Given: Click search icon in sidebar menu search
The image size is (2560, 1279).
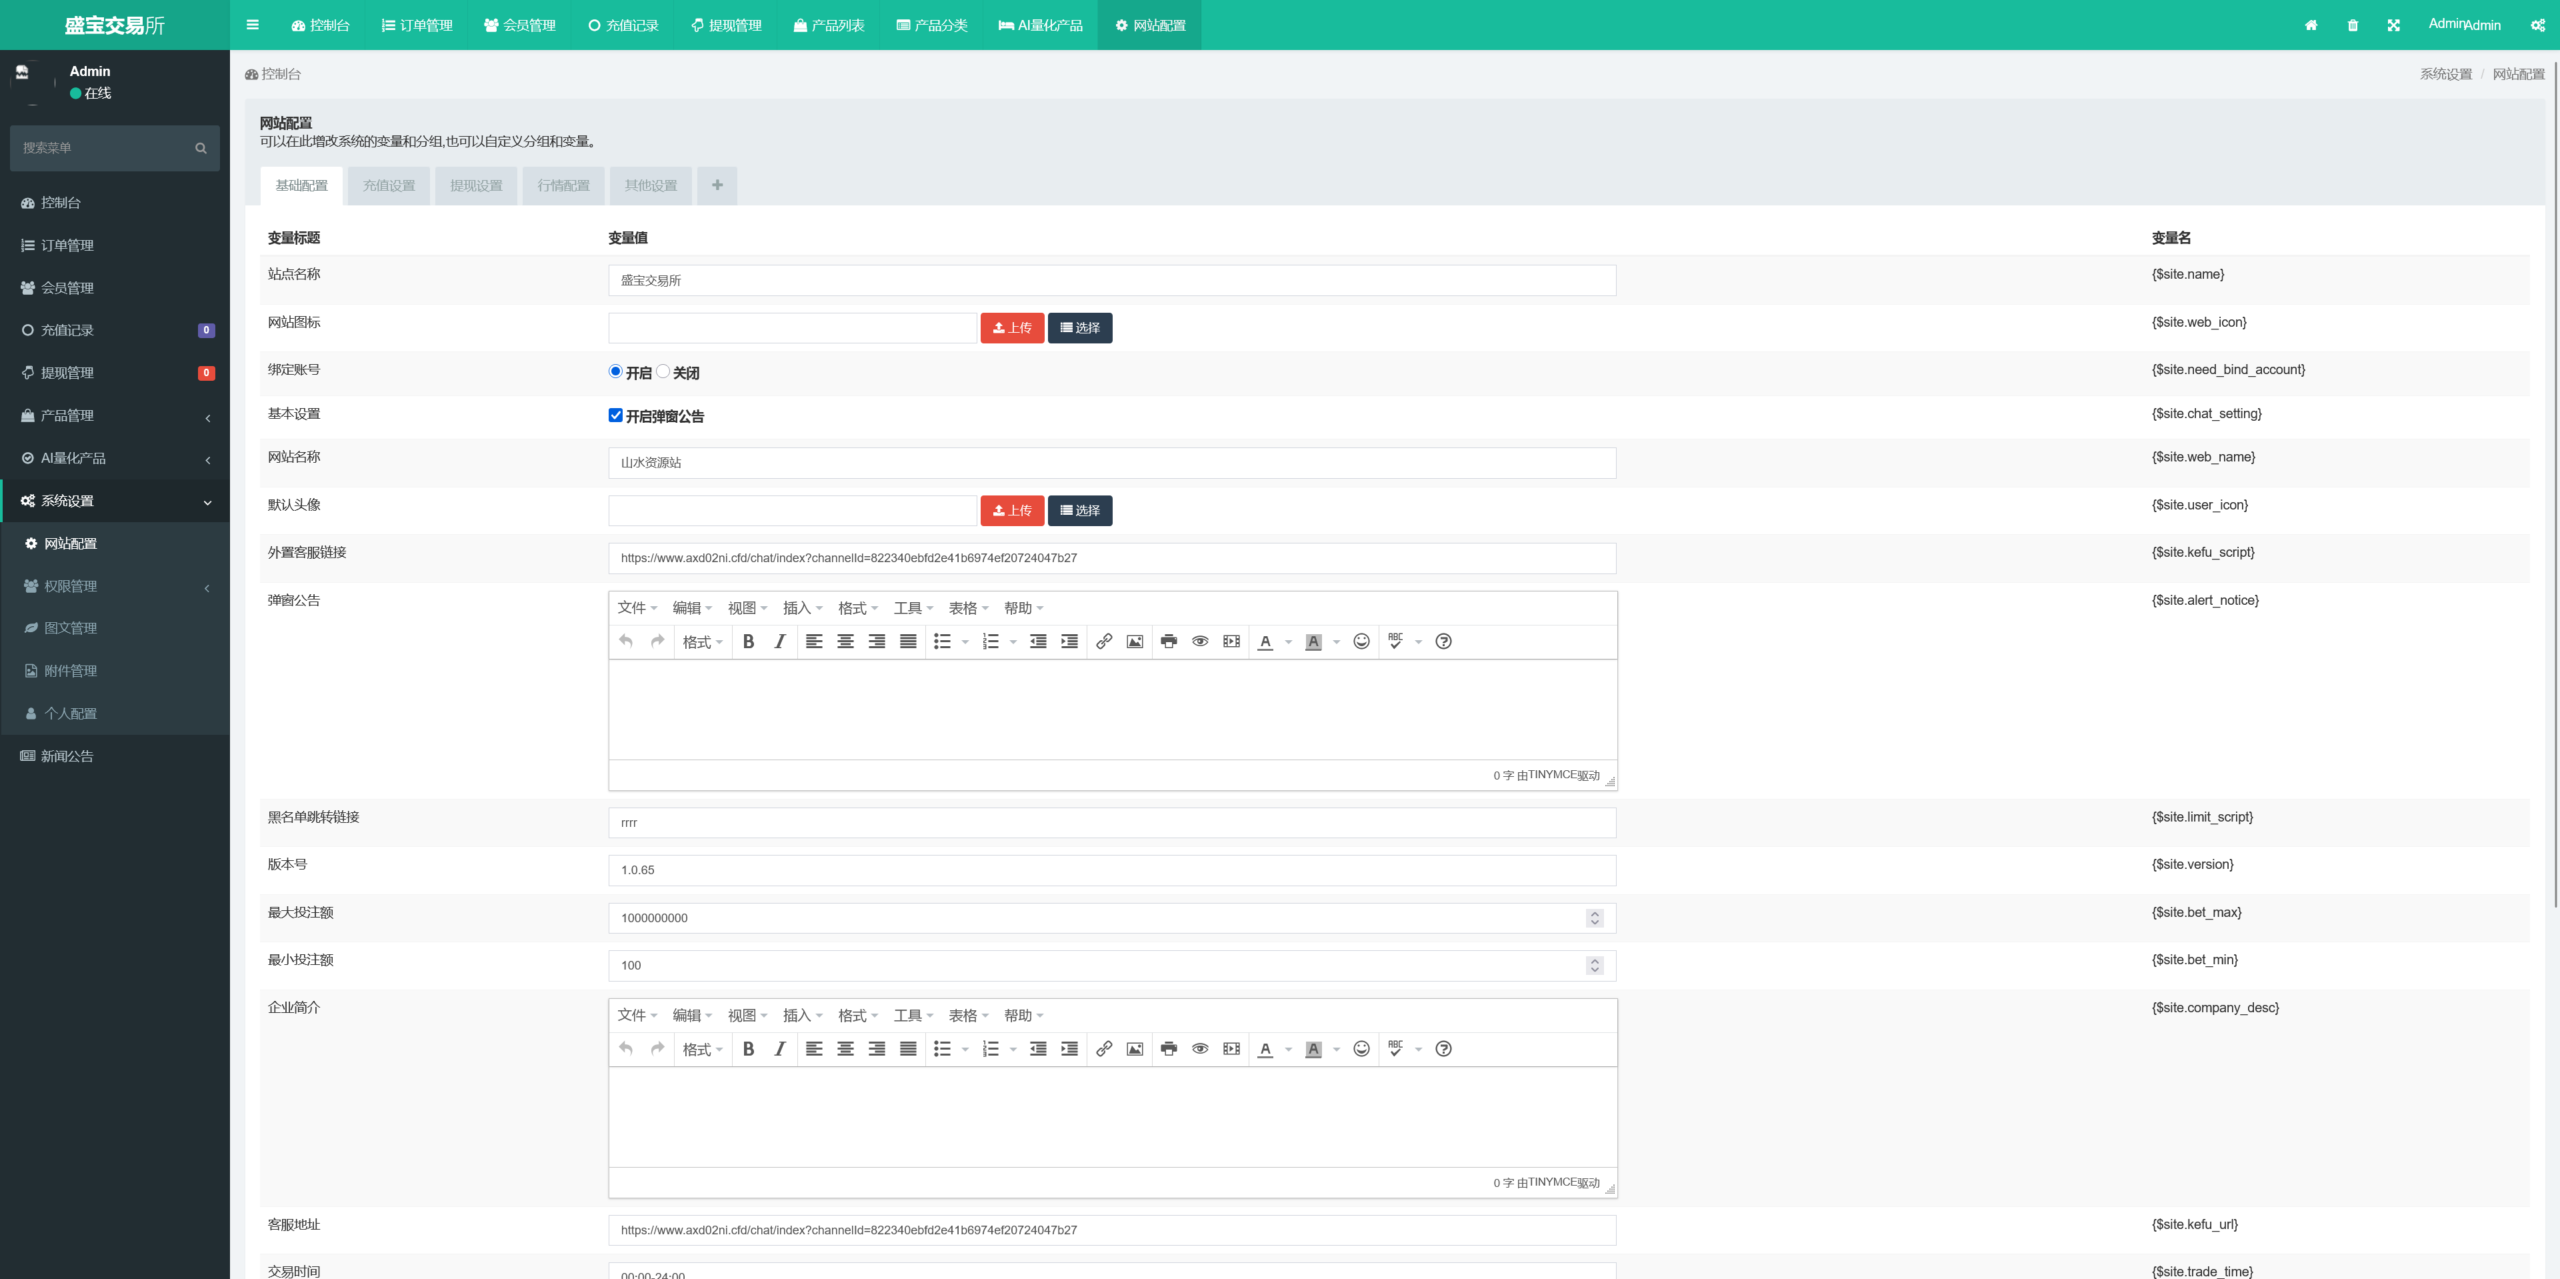Looking at the screenshot, I should coord(201,148).
